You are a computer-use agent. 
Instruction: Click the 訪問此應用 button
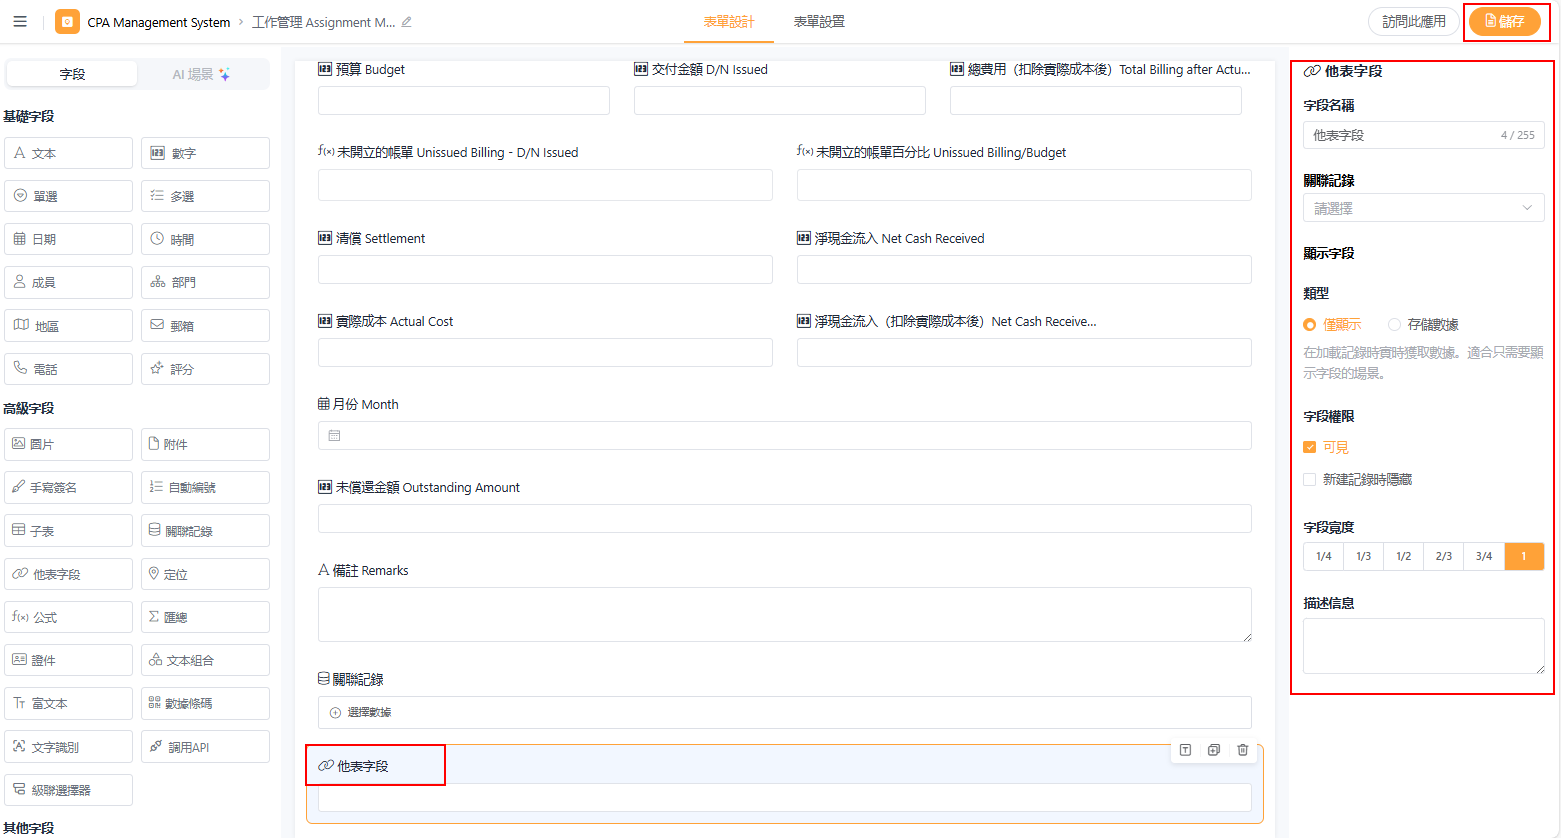click(x=1413, y=21)
